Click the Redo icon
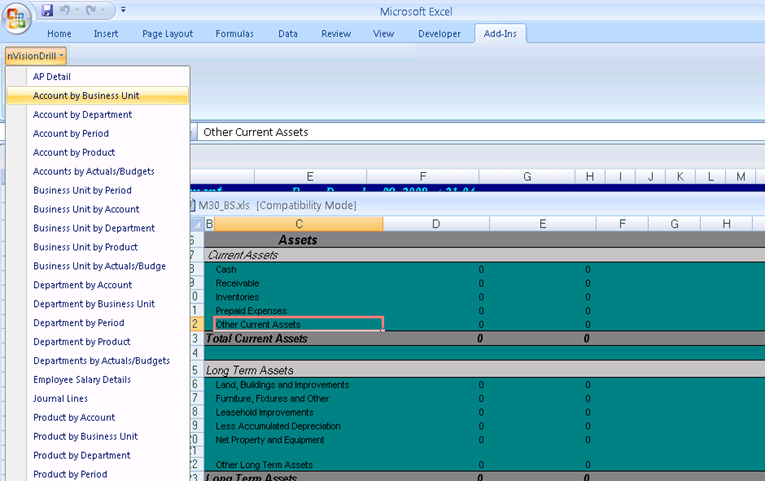The height and width of the screenshot is (481, 765). (91, 10)
